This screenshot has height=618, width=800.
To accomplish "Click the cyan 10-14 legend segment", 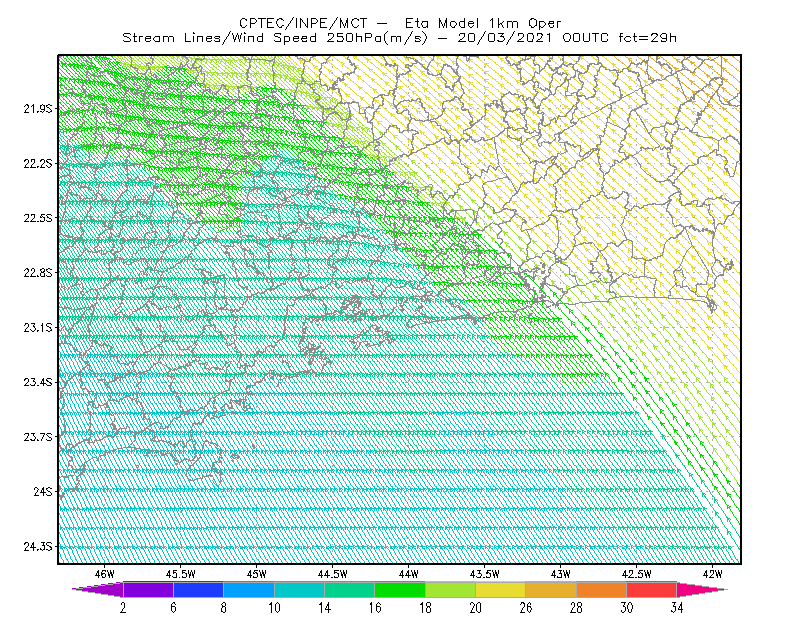I will pos(299,589).
